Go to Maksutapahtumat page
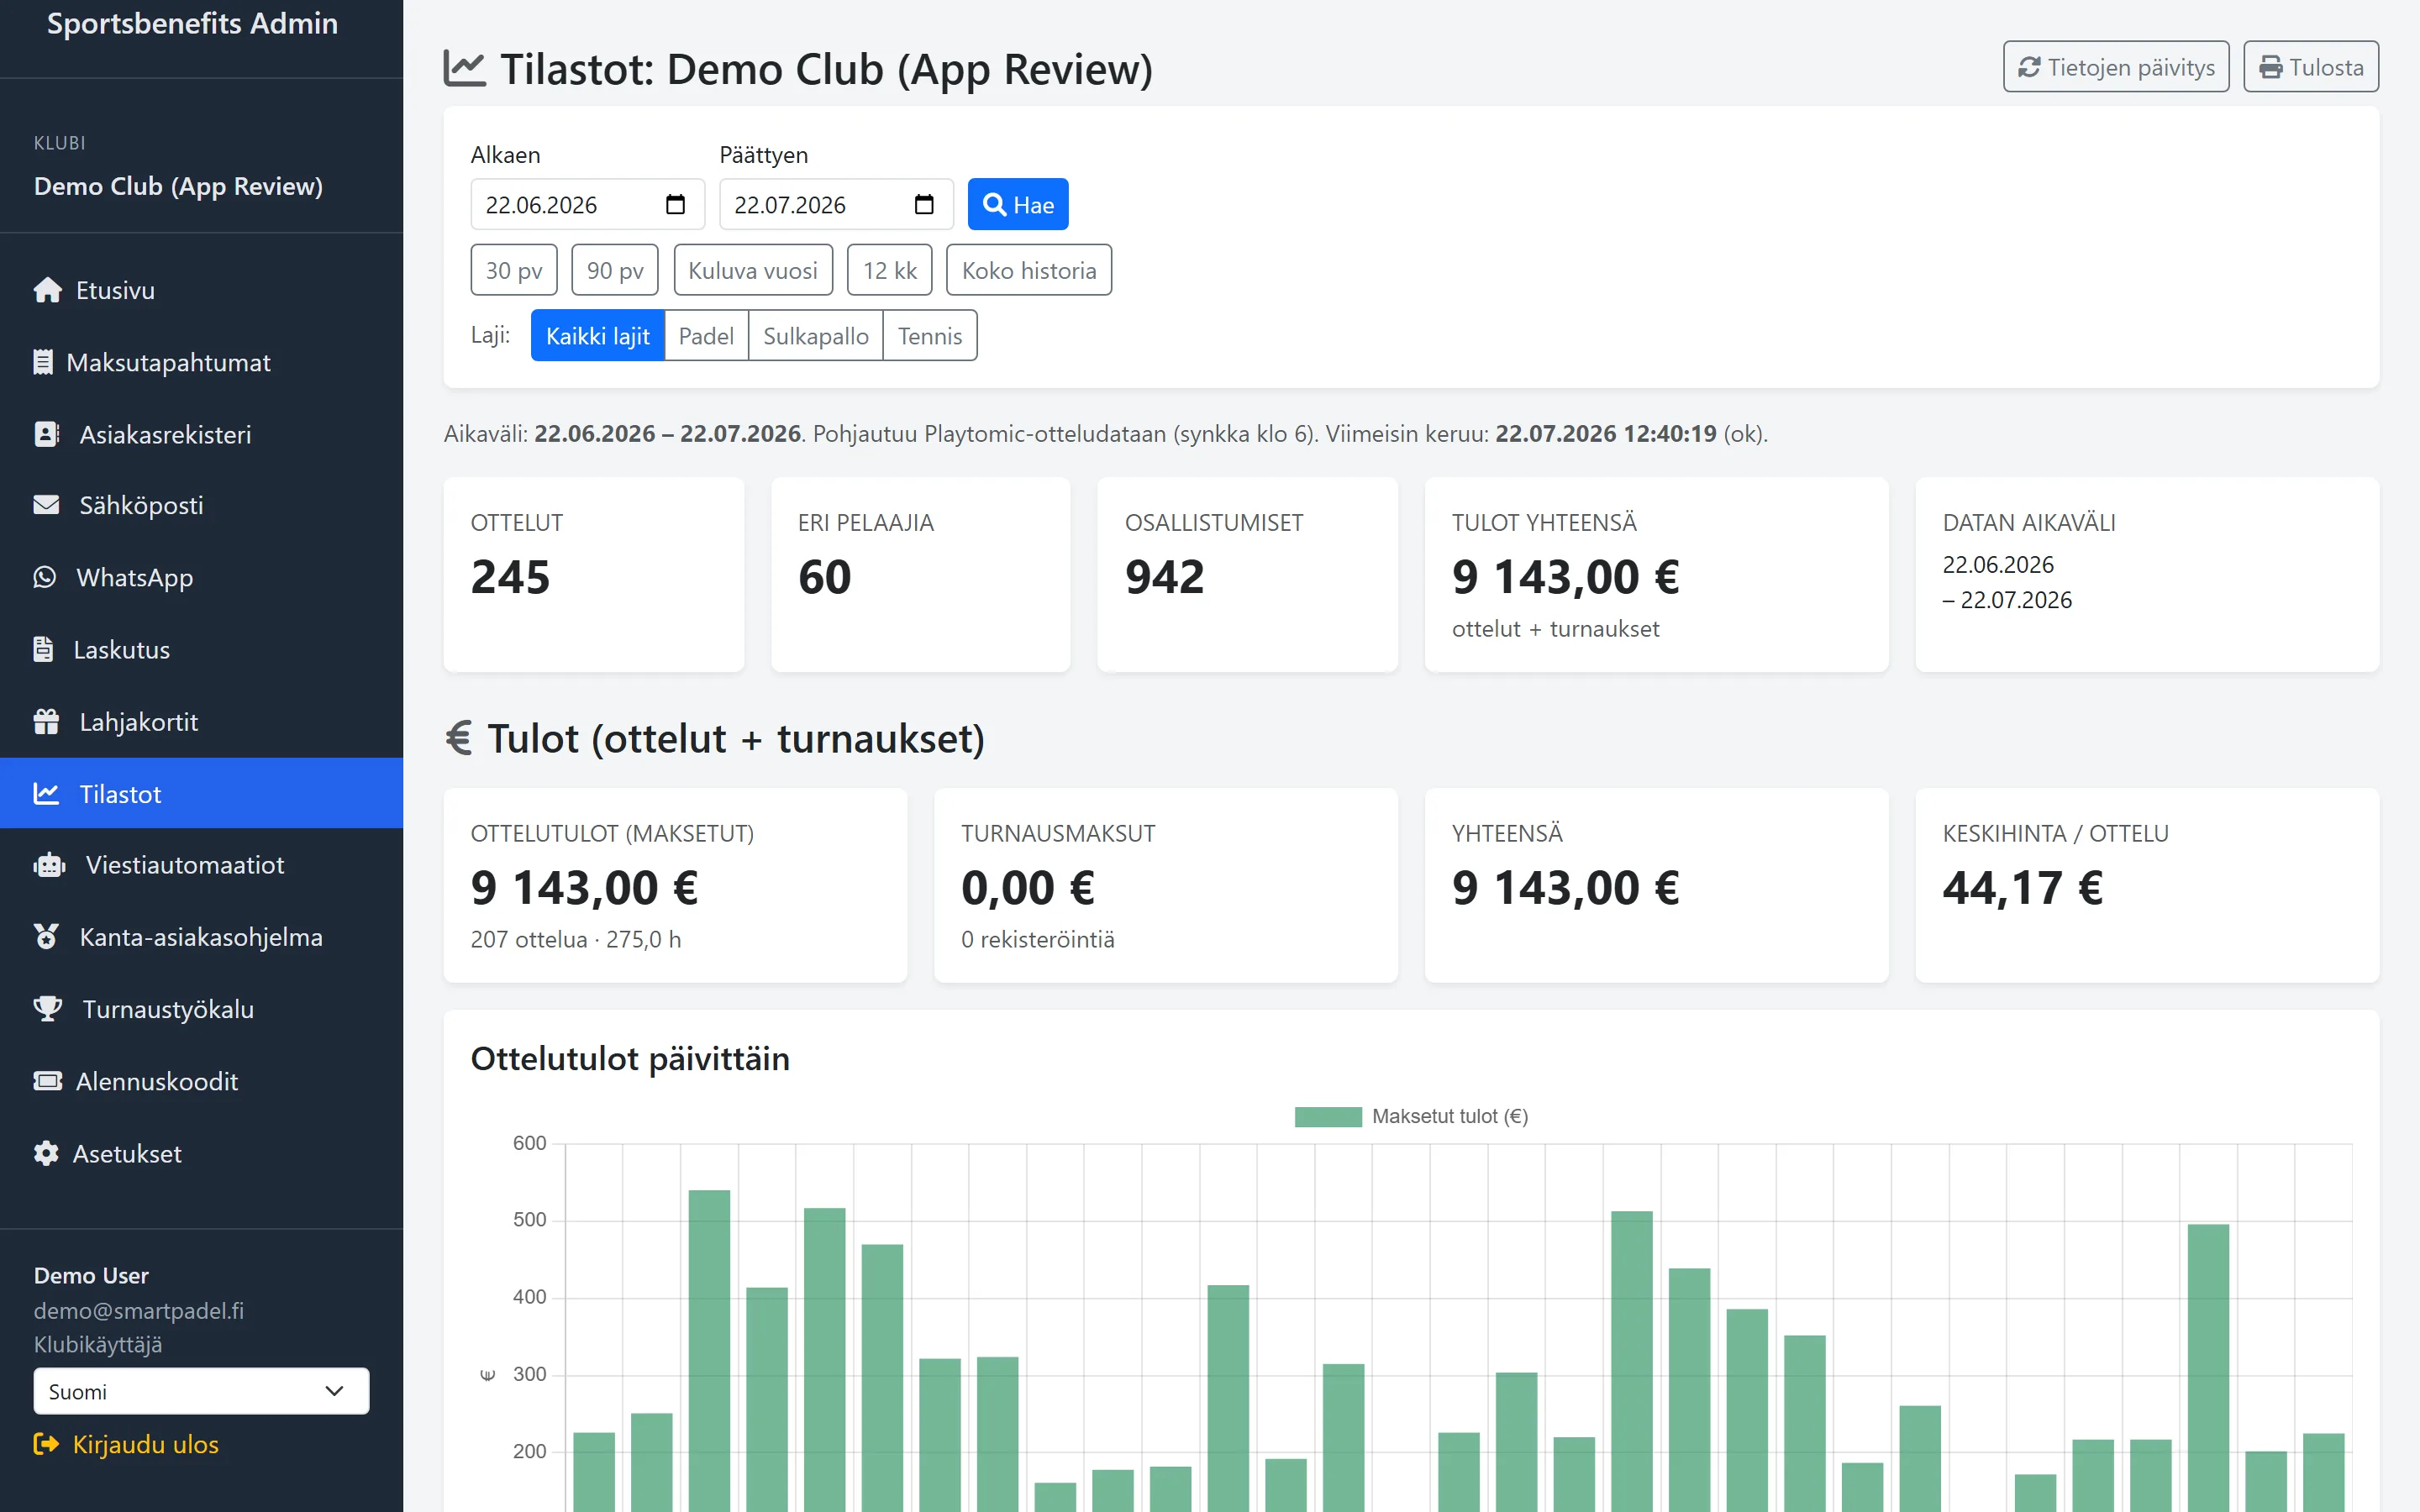 tap(201, 362)
